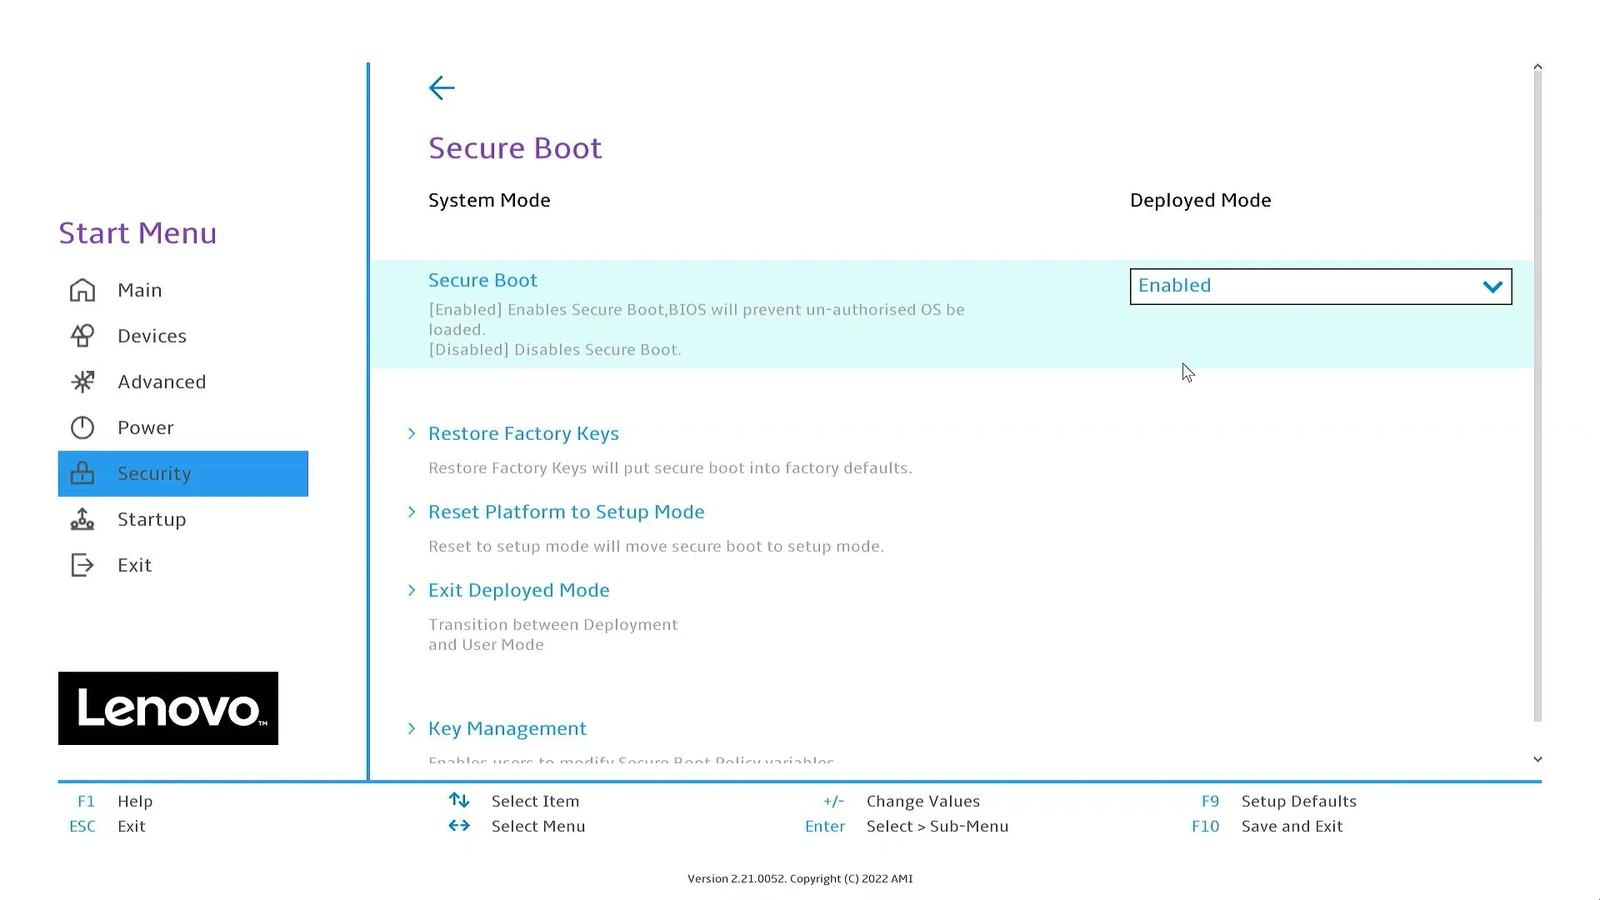The width and height of the screenshot is (1600, 900).
Task: Click the up-down arrows Select Item icon
Action: pyautogui.click(x=459, y=800)
